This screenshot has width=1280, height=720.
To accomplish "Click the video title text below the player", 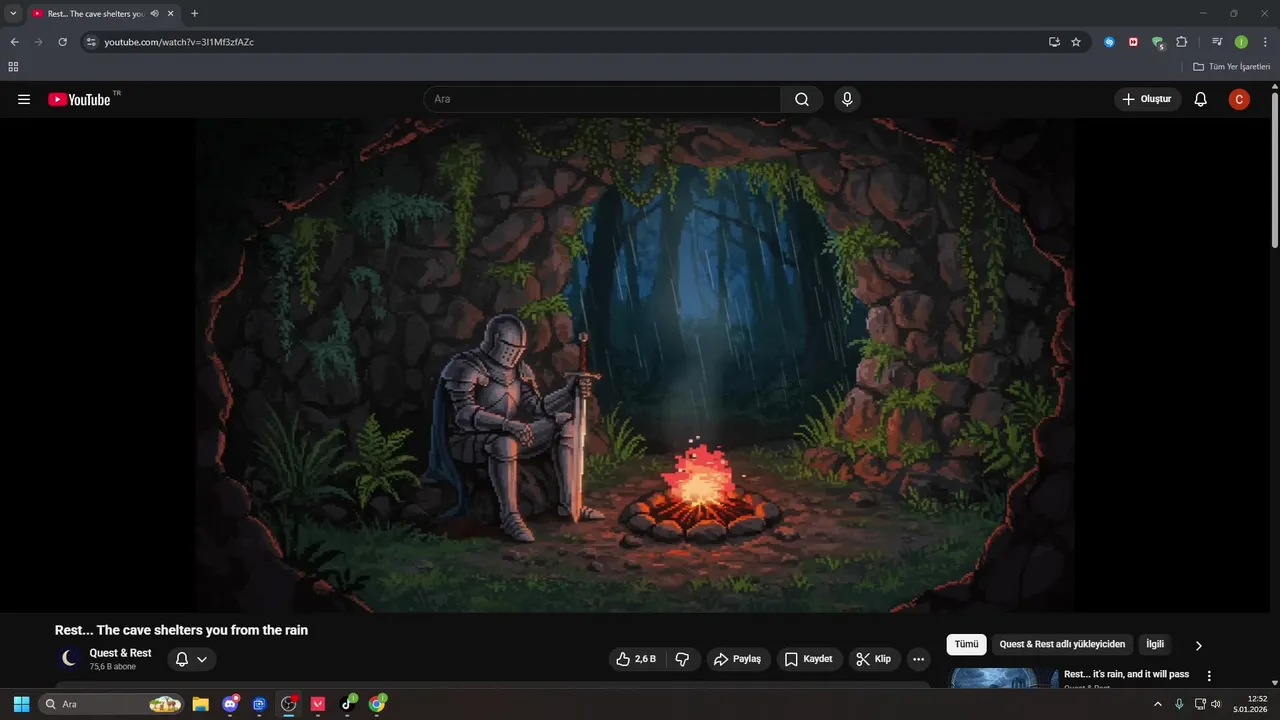I will pyautogui.click(x=181, y=630).
